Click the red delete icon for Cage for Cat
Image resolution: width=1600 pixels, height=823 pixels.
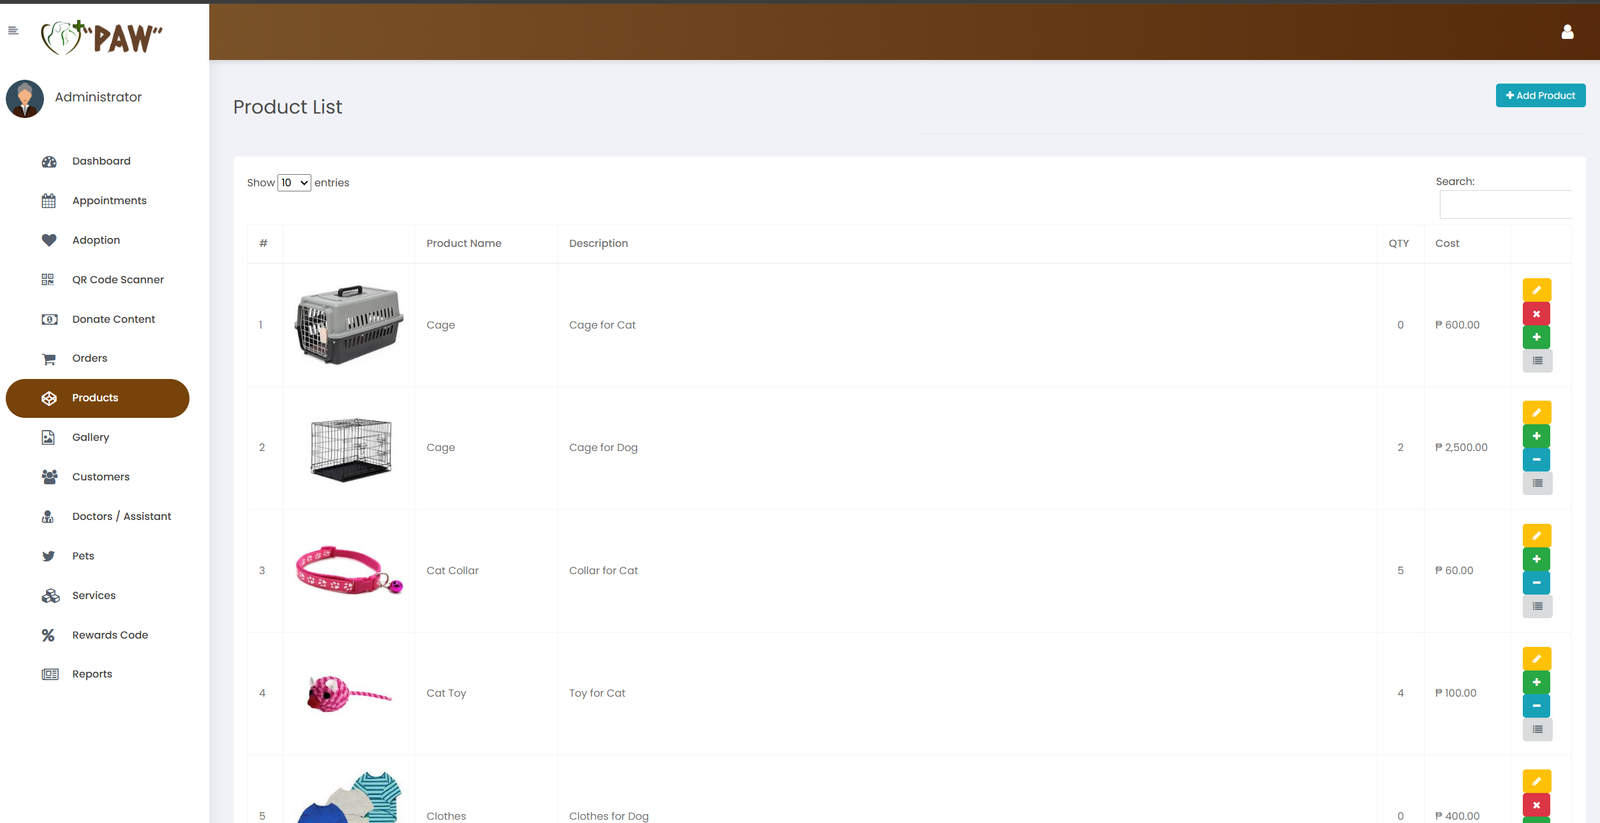click(x=1536, y=314)
